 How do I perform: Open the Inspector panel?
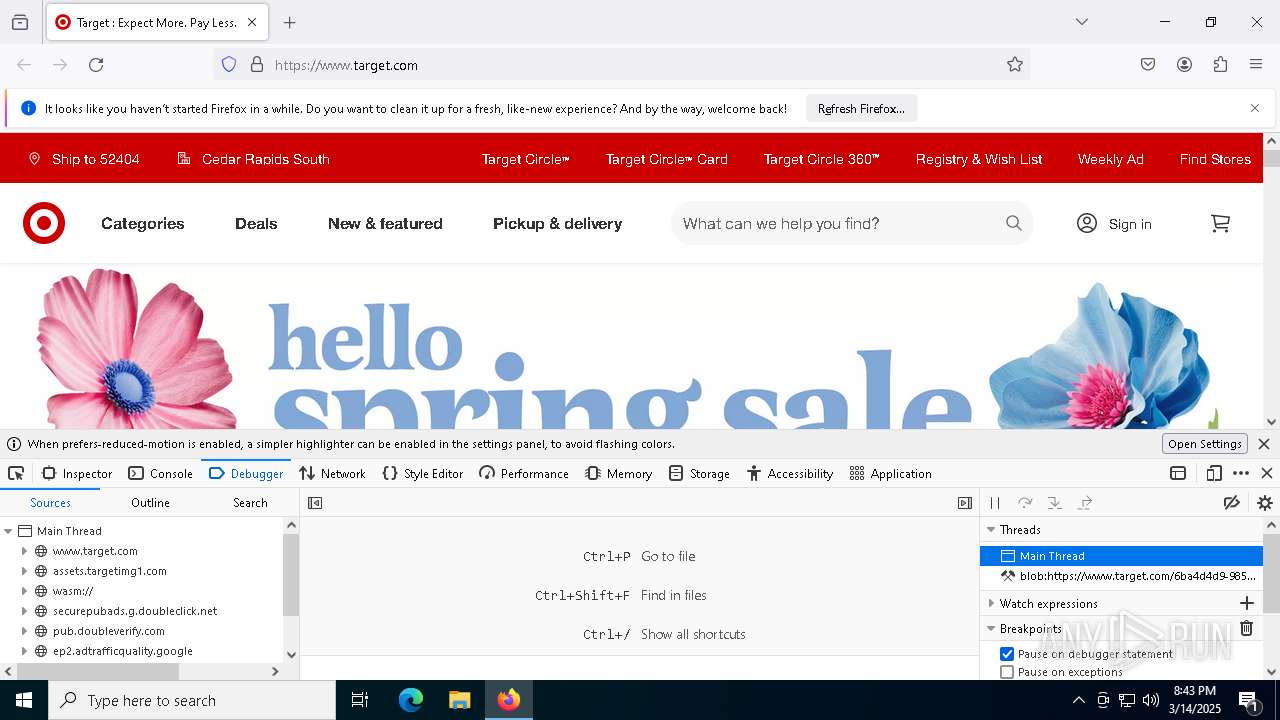[77, 474]
